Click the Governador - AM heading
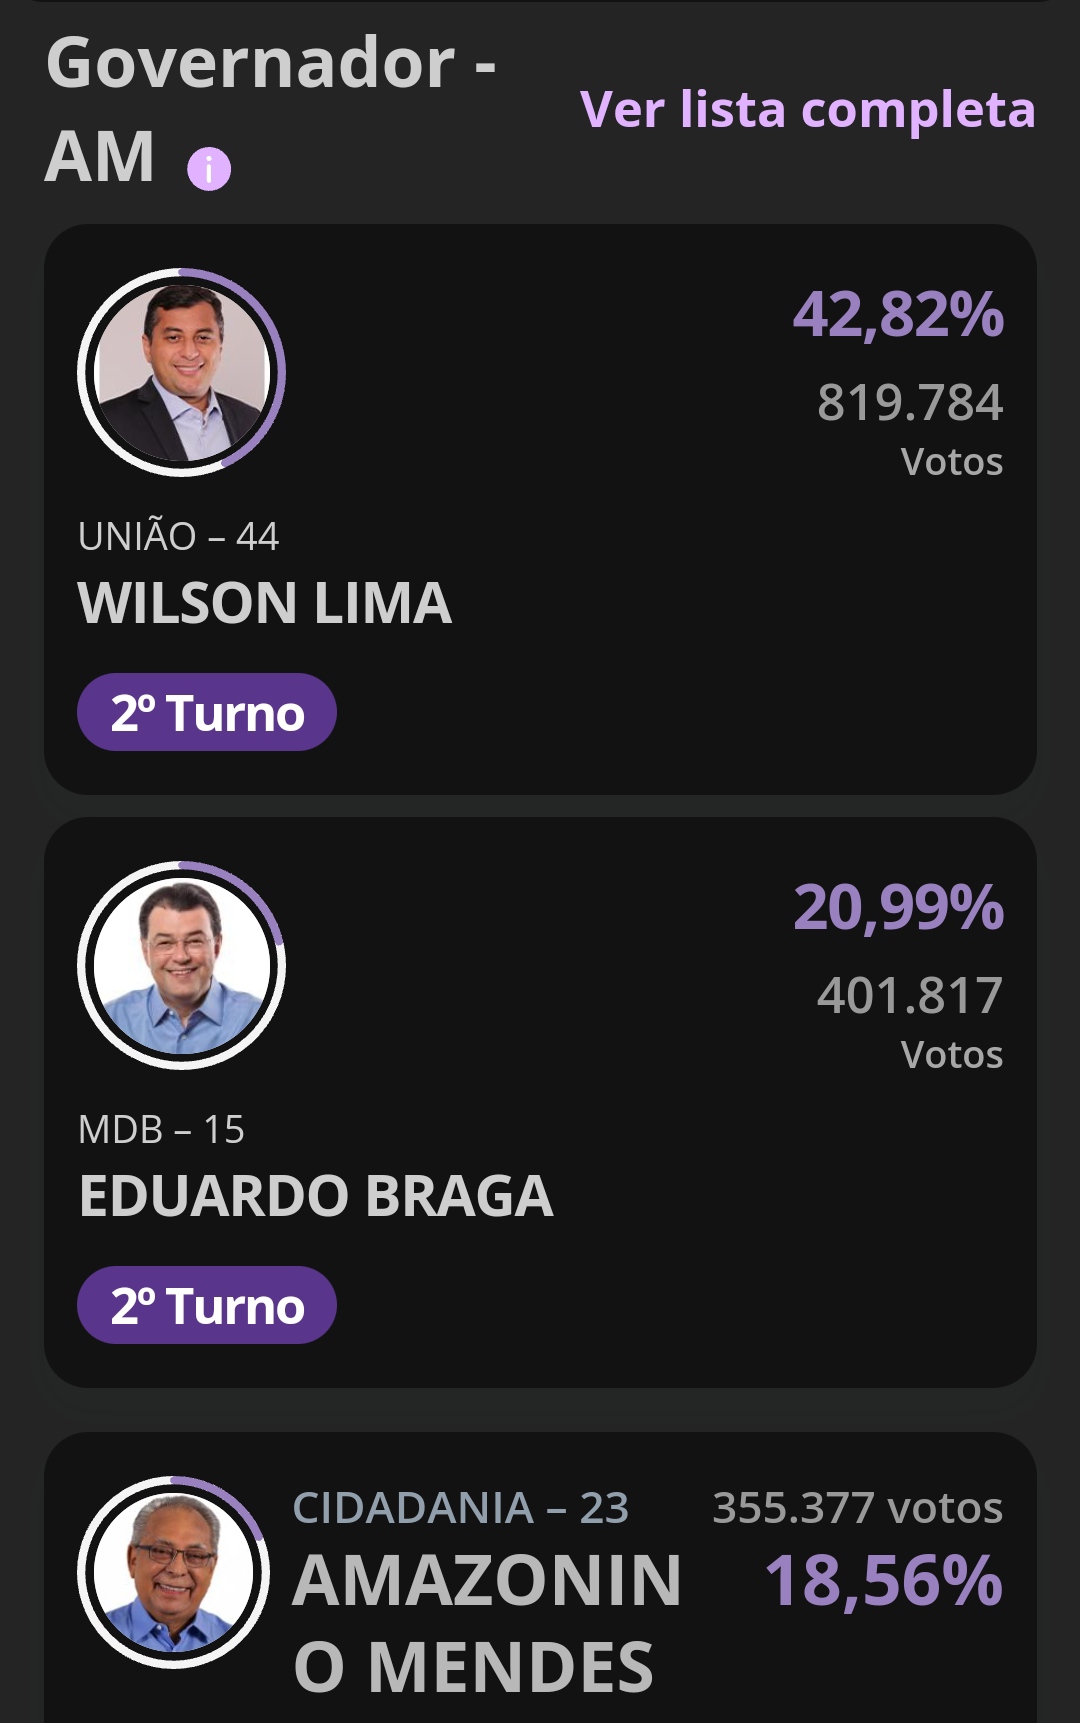1080x1723 pixels. [x=270, y=110]
